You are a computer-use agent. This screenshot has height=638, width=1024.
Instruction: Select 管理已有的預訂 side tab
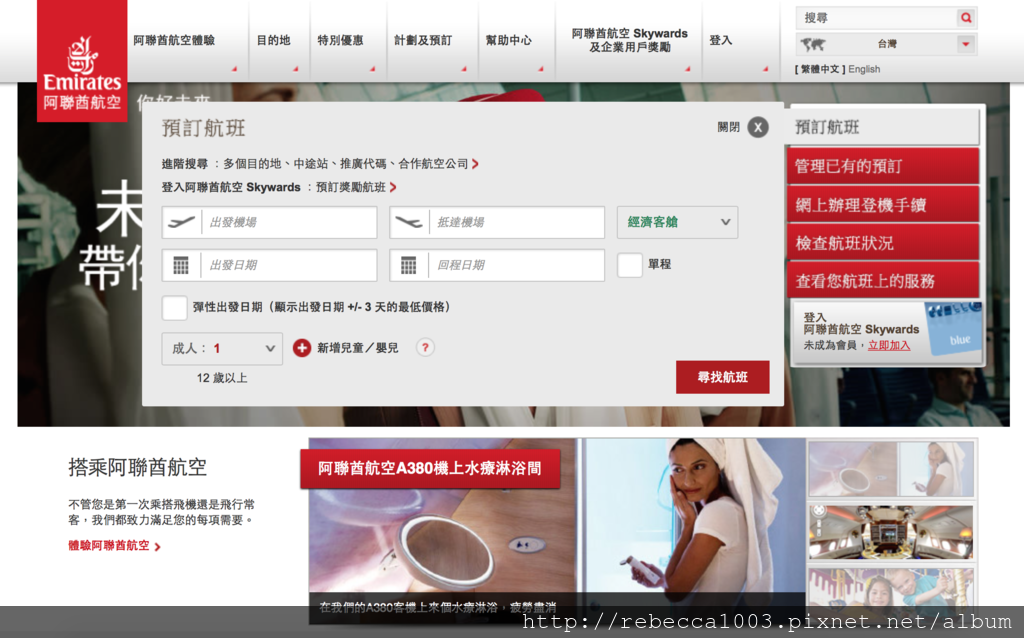[x=883, y=166]
